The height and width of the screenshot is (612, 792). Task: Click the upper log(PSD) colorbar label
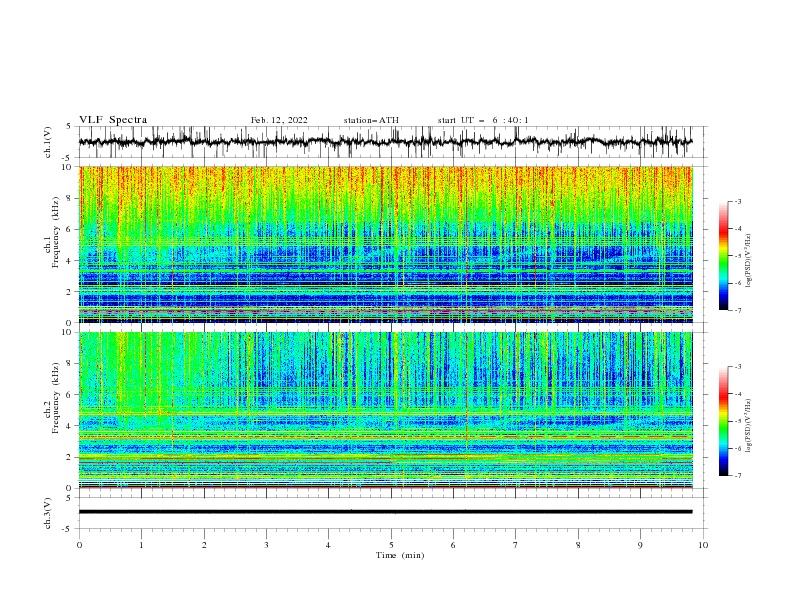point(749,261)
